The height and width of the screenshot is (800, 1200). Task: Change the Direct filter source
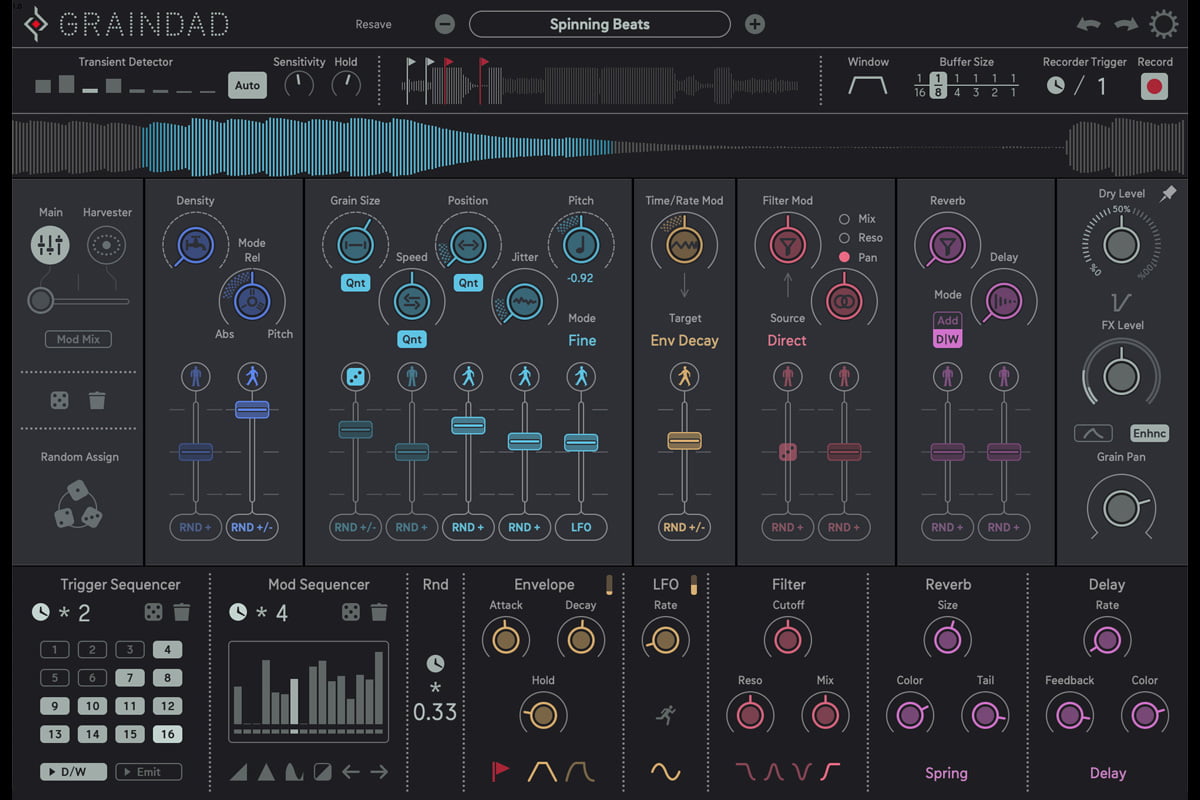pos(787,340)
